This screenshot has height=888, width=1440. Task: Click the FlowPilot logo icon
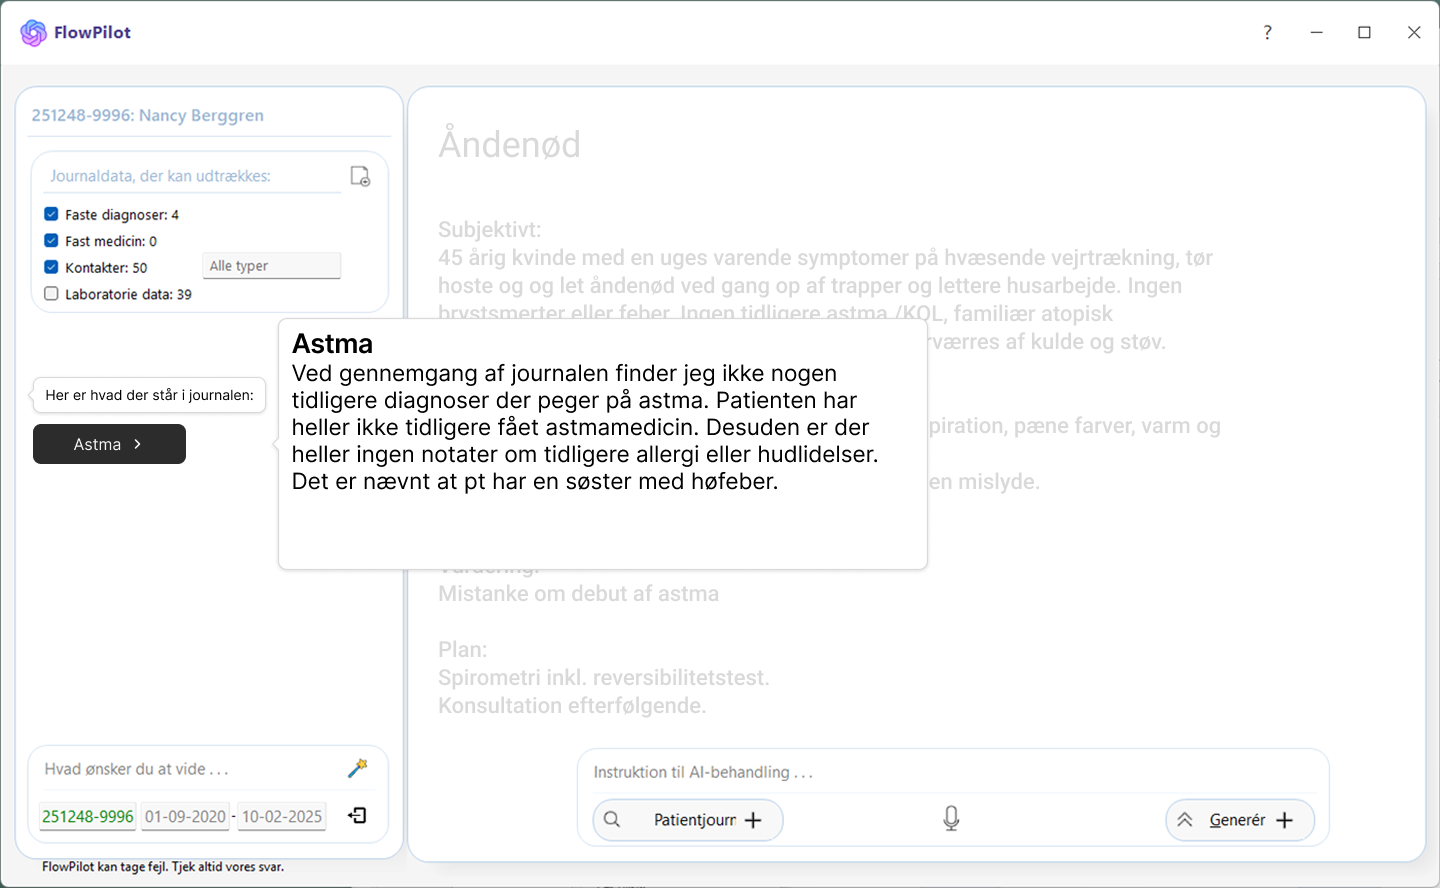click(x=33, y=33)
